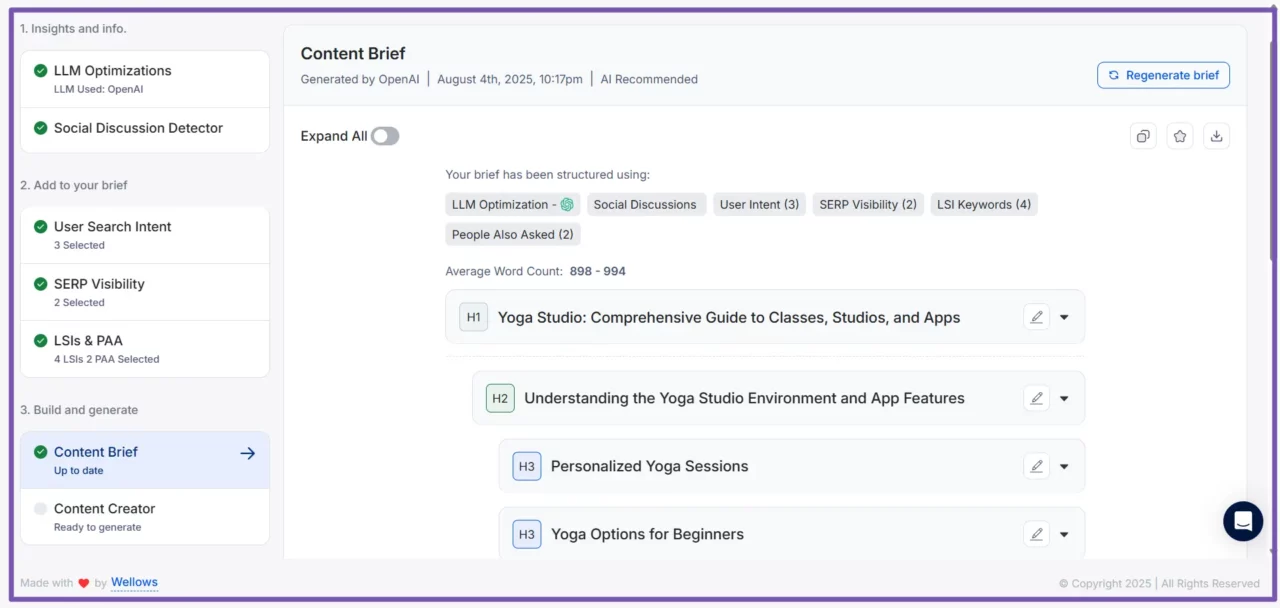Edit the Personalized Yoga Sessions heading
Viewport: 1280px width, 608px height.
coord(1036,465)
